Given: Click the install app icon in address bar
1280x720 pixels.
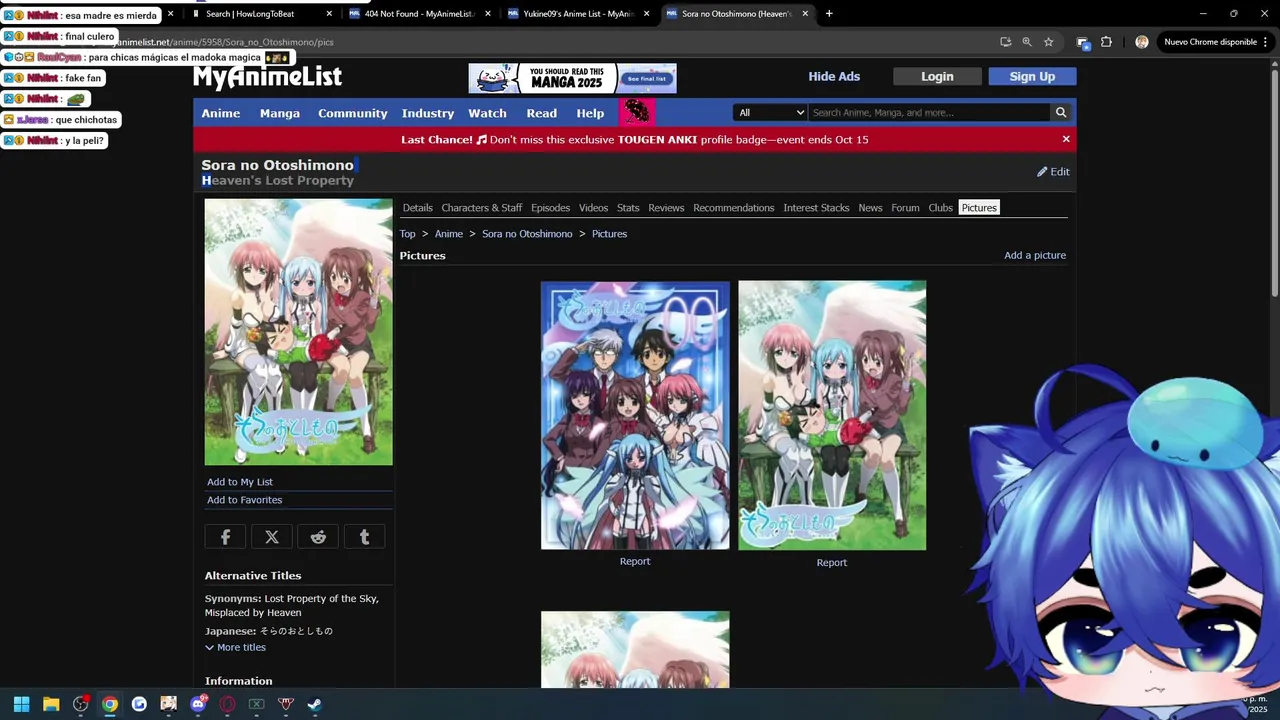Looking at the screenshot, I should pos(1005,42).
